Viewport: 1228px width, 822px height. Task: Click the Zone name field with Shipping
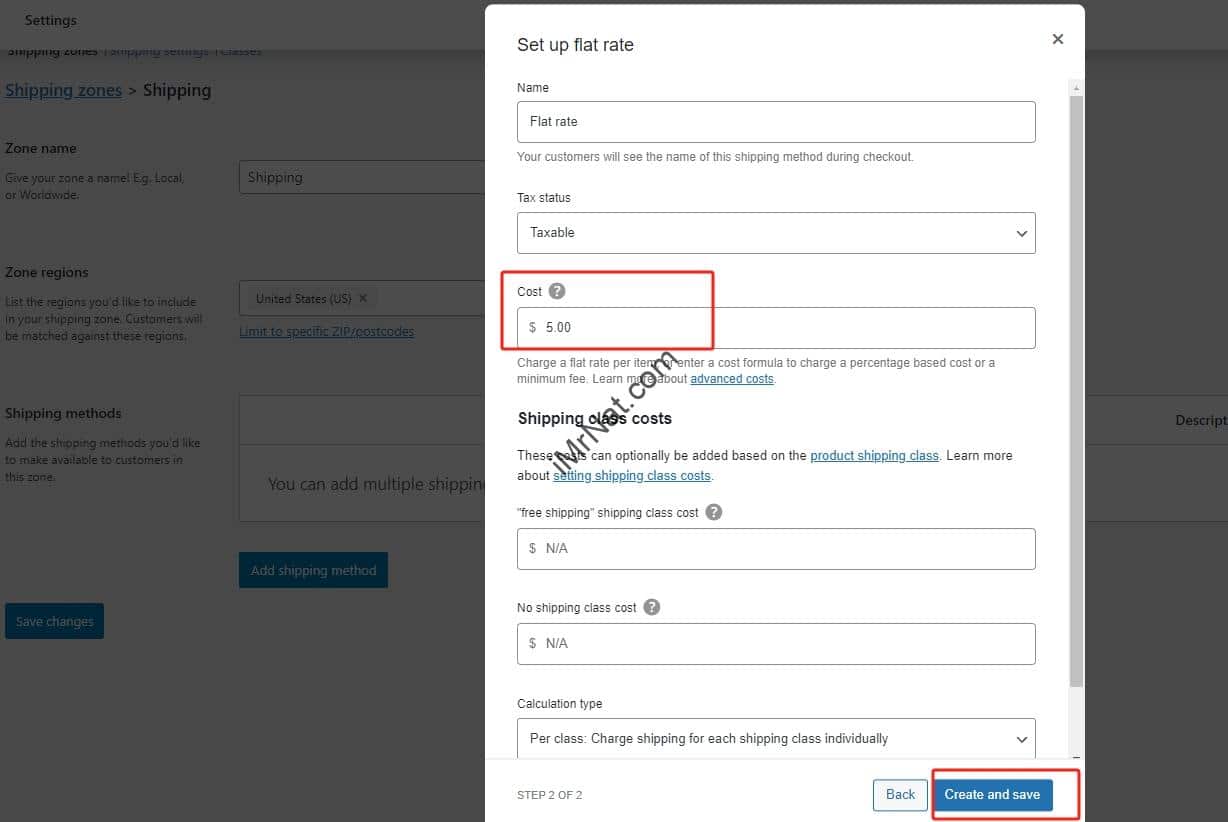coord(362,177)
